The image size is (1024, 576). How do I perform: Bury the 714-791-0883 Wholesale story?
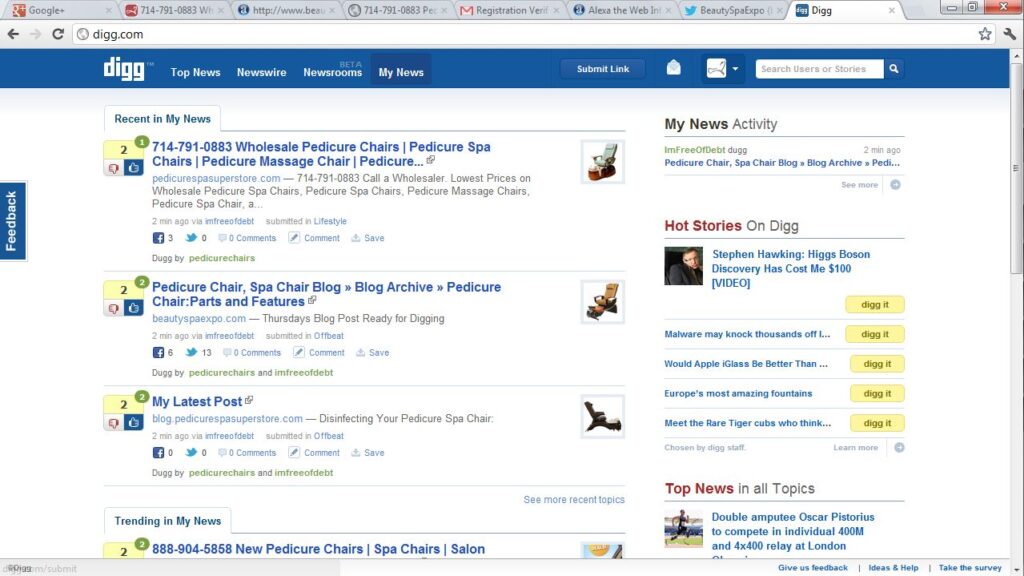[114, 168]
